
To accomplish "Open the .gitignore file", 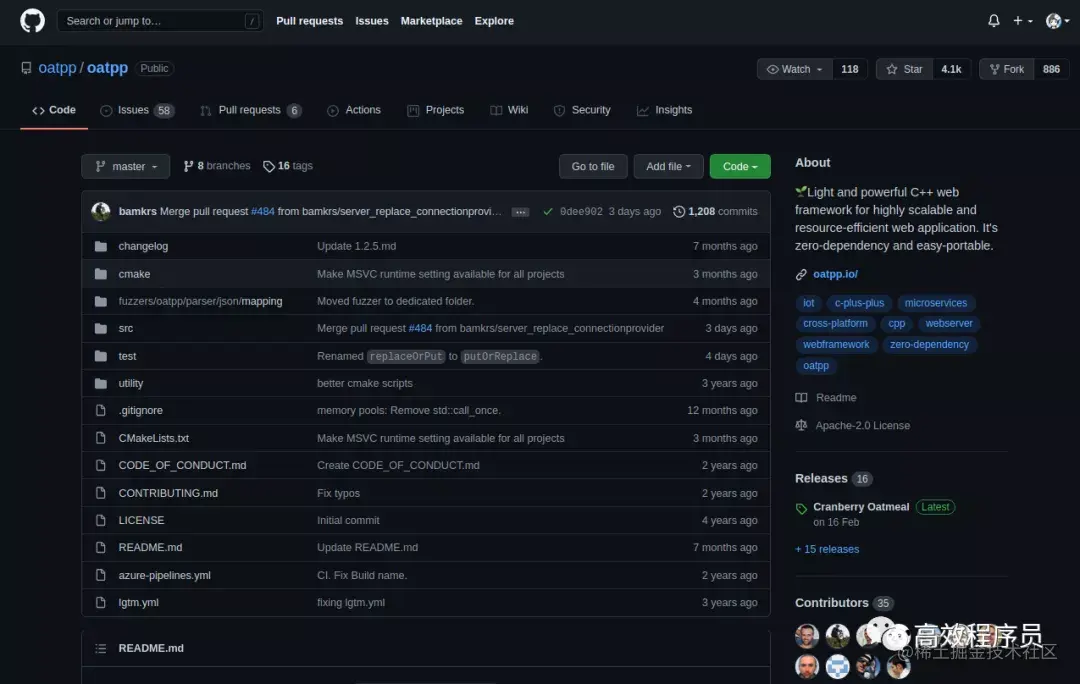I will (141, 410).
